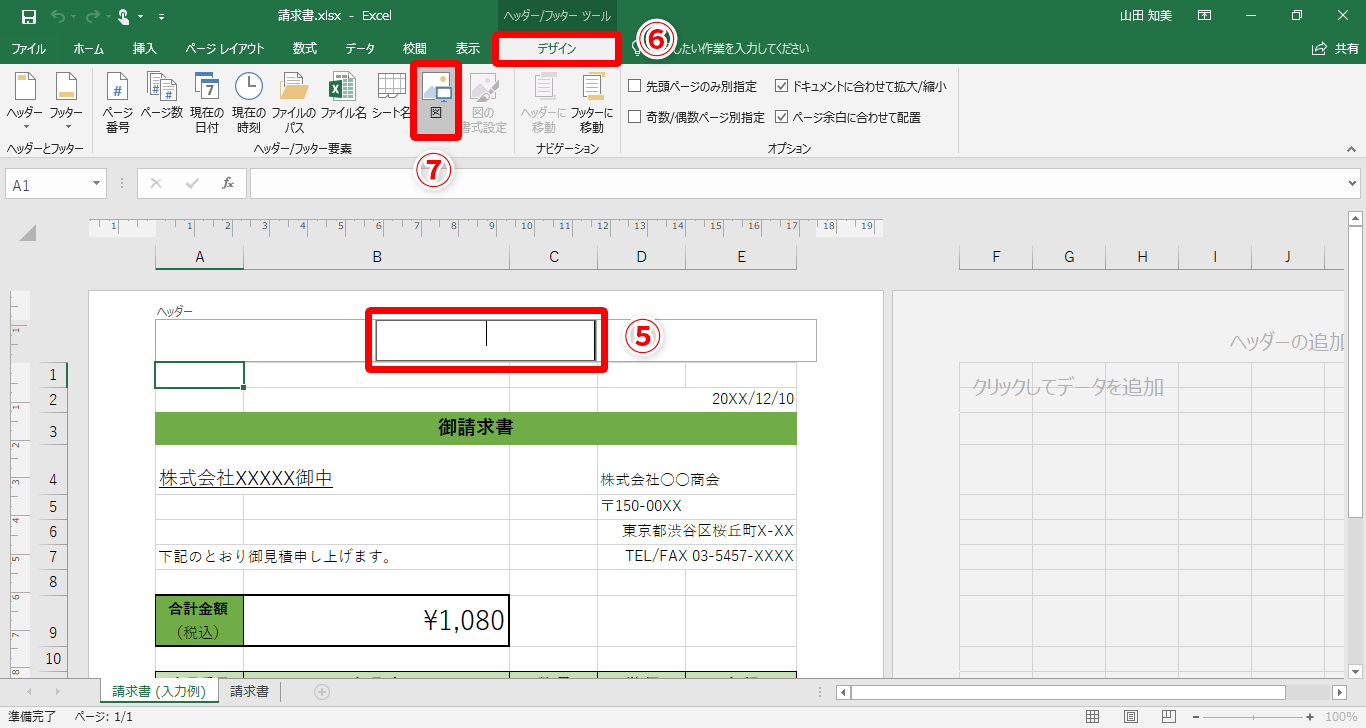Image resolution: width=1366 pixels, height=728 pixels.
Task: Jump to footer with フッターに移動
Action: (592, 103)
